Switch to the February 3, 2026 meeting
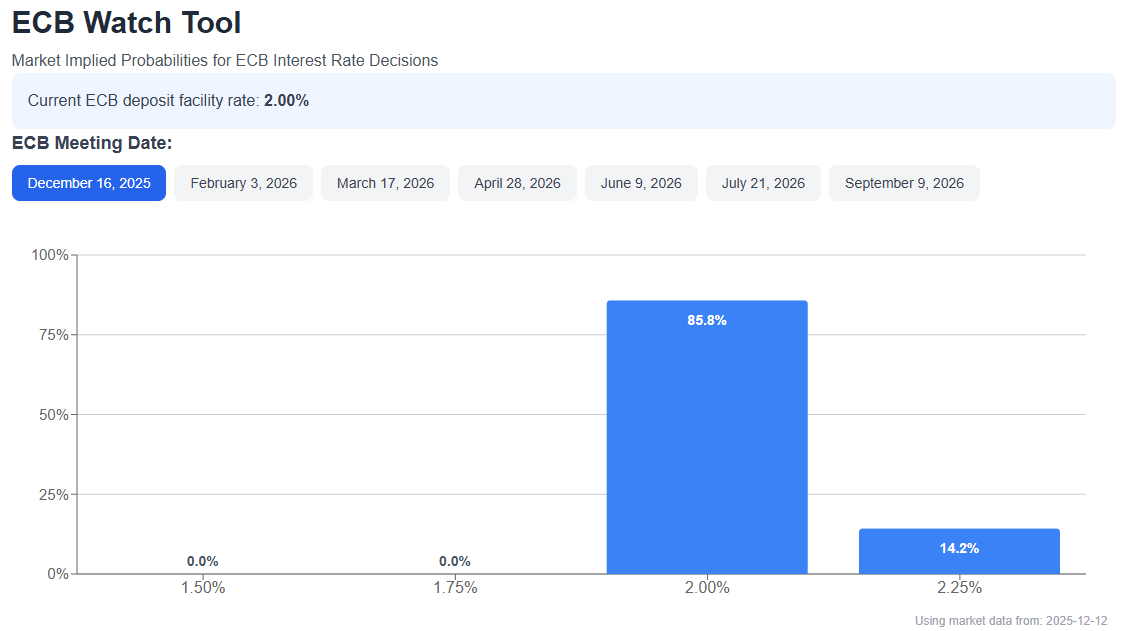Viewport: 1126px width, 631px height. coord(243,183)
